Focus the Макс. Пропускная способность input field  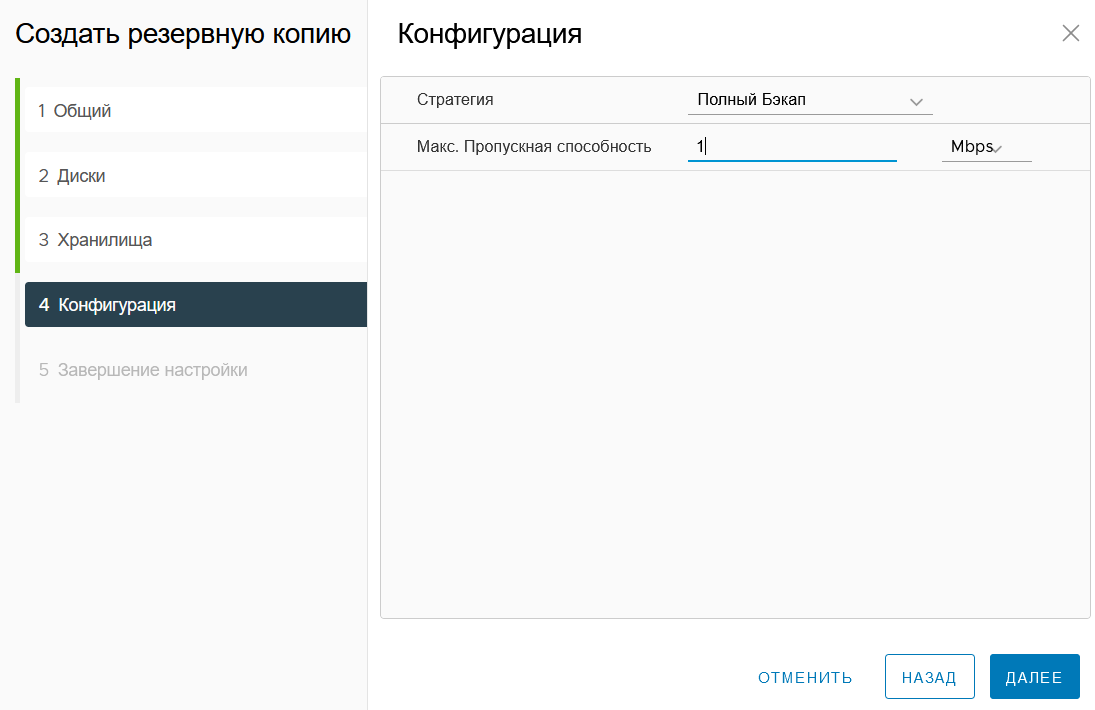(x=792, y=147)
